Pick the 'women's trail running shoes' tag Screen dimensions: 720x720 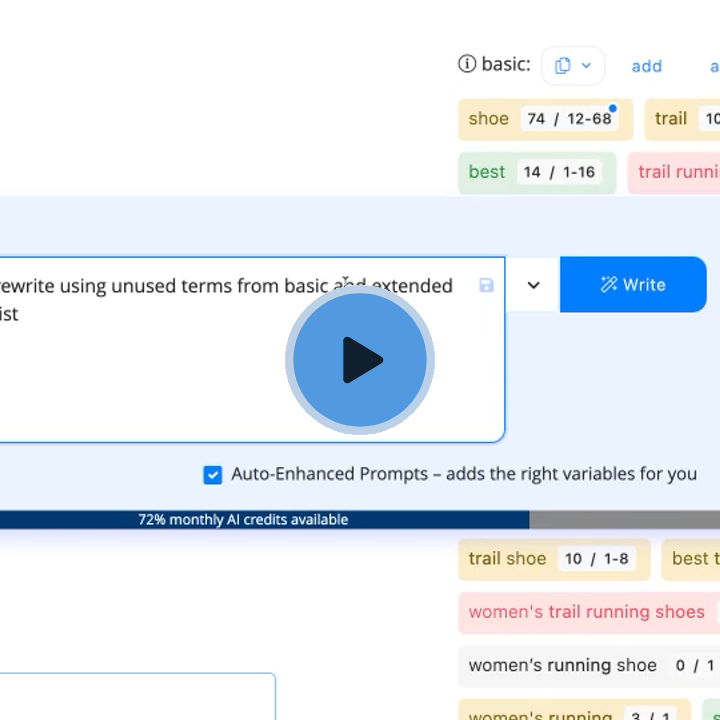[586, 612]
